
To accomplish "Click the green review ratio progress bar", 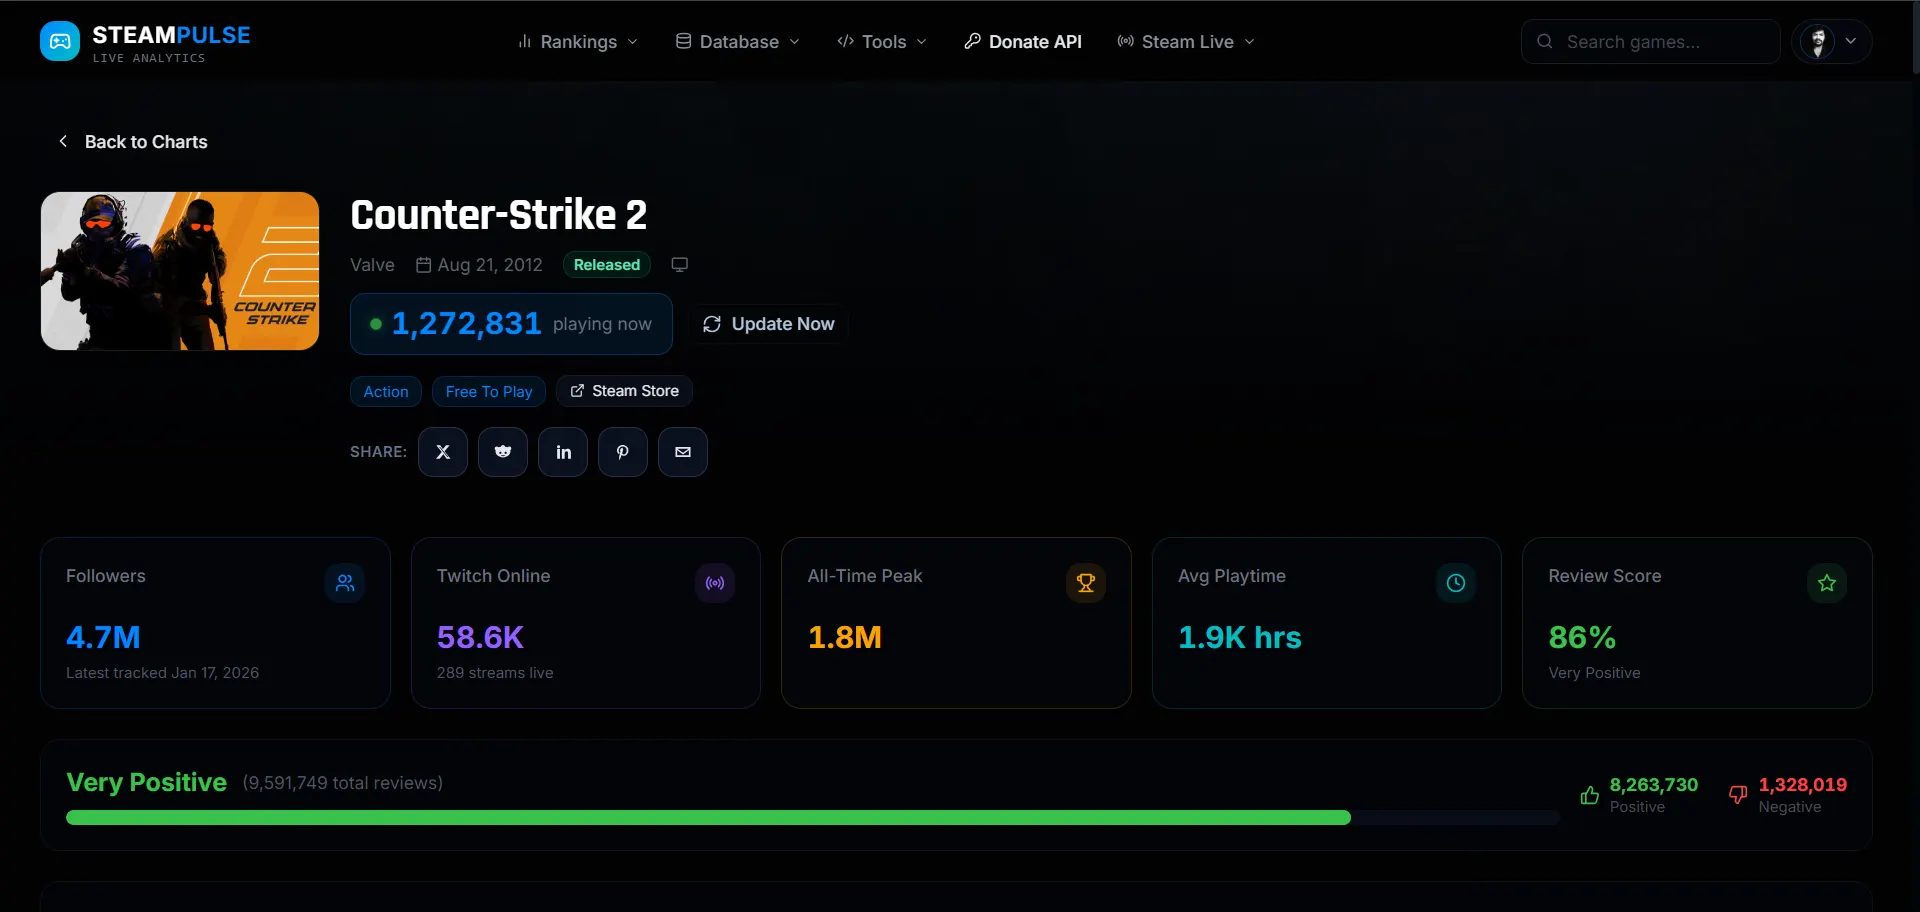I will pos(708,818).
